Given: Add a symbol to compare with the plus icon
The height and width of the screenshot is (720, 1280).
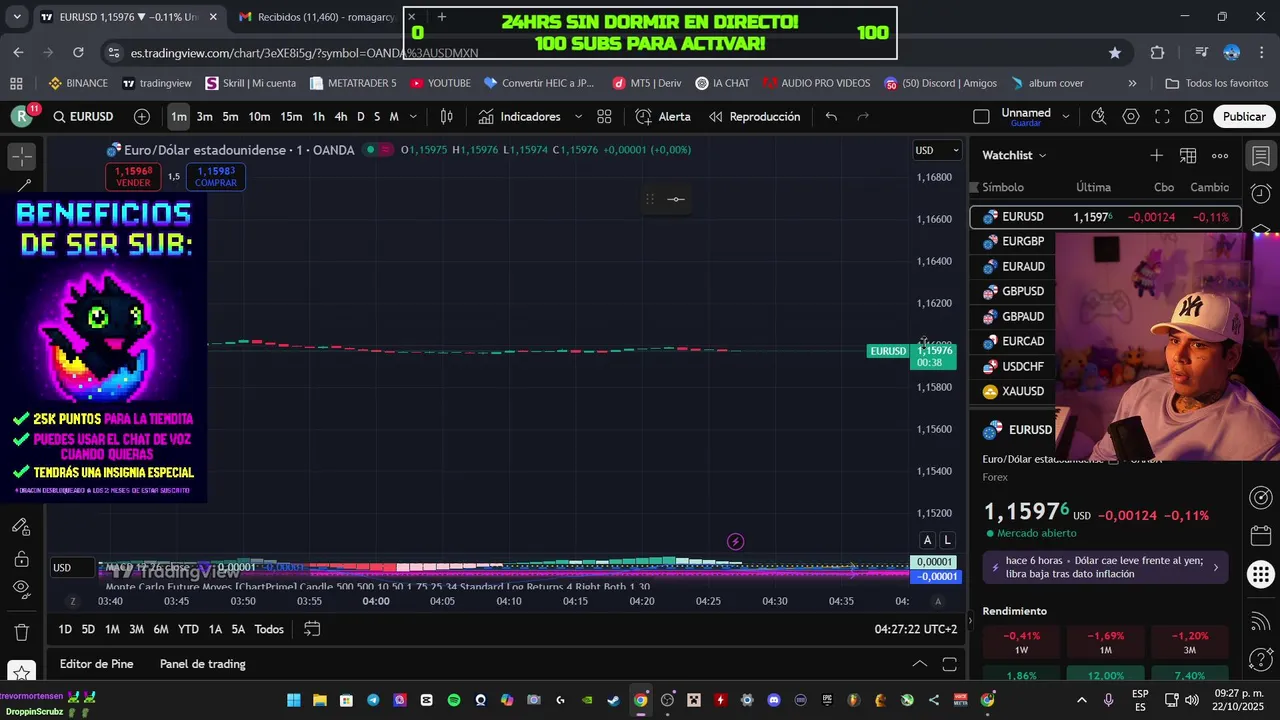Looking at the screenshot, I should coord(142,117).
